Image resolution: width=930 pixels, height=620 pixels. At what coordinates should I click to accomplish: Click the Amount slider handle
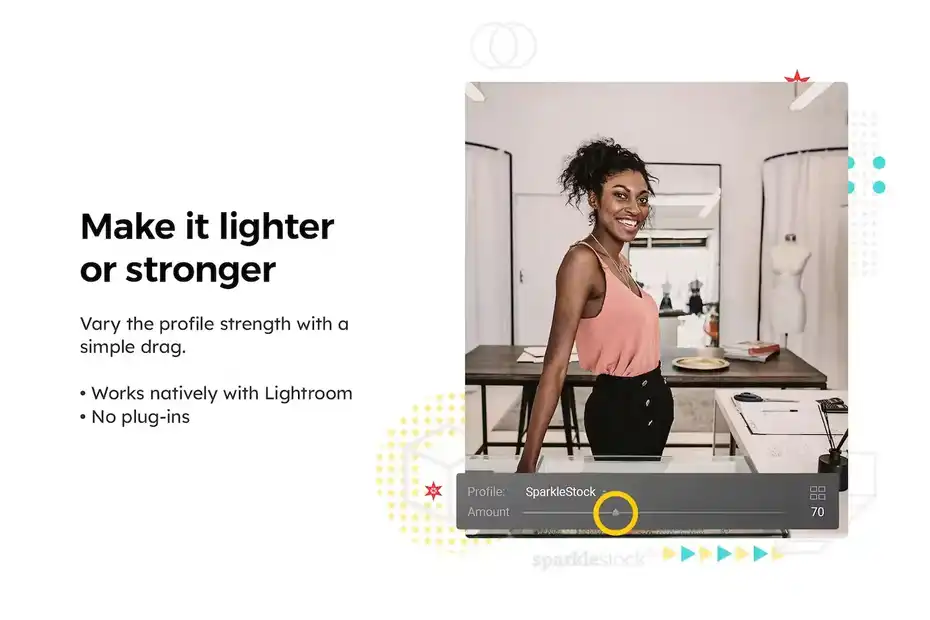616,512
